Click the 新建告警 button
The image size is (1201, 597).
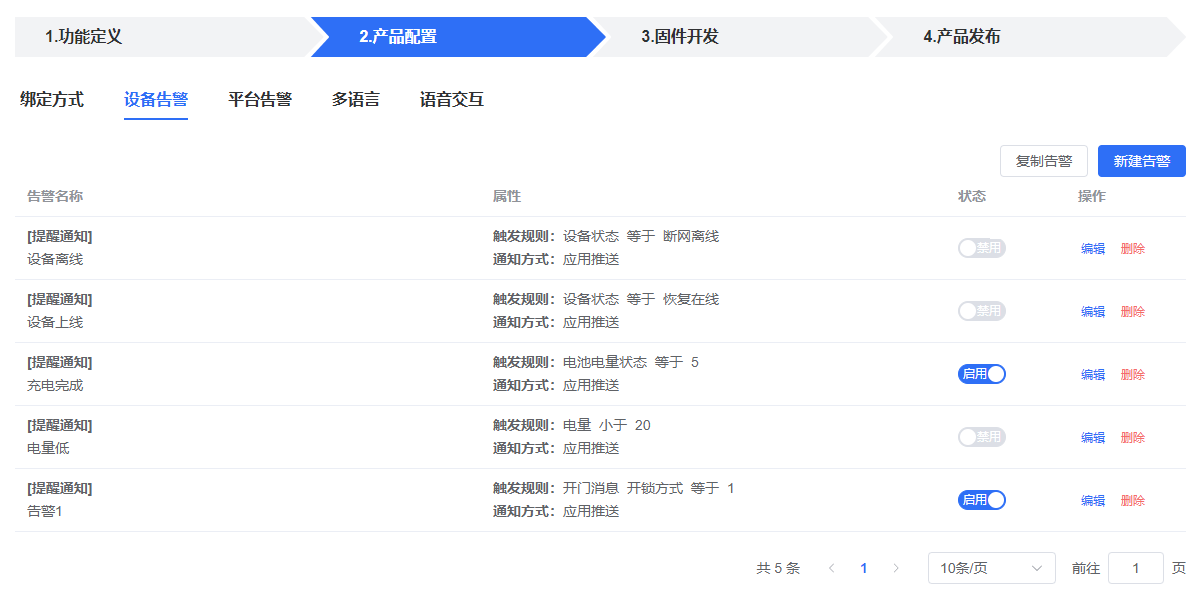(x=1141, y=161)
